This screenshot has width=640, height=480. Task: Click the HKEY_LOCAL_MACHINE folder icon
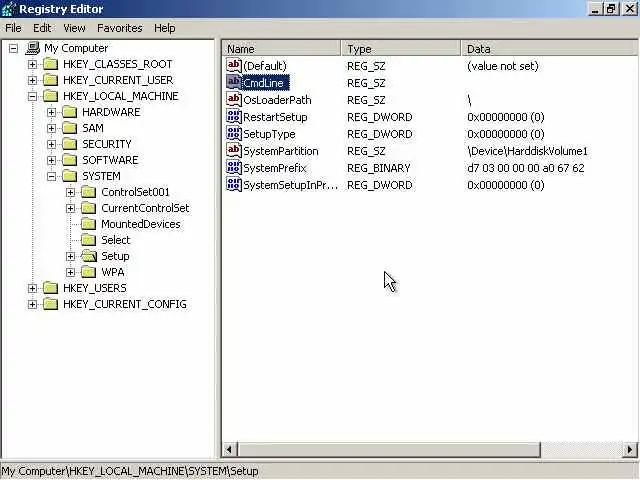coord(51,96)
